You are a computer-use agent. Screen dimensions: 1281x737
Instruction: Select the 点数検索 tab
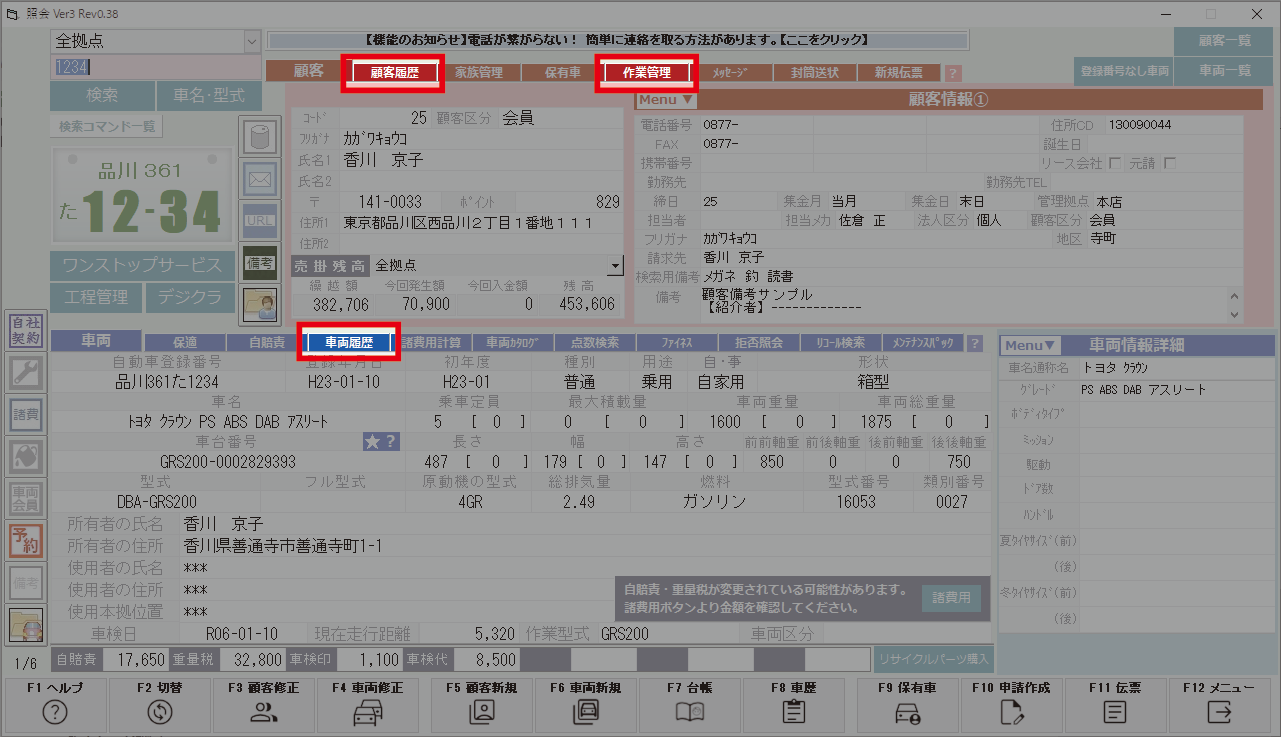tap(593, 343)
